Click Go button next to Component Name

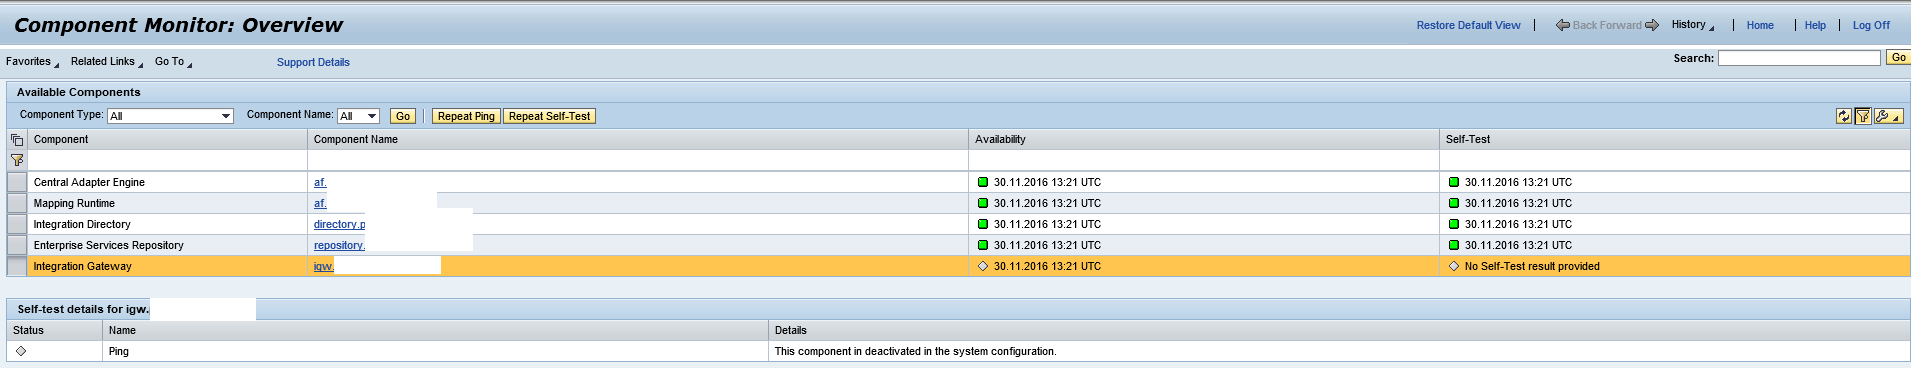(x=403, y=116)
